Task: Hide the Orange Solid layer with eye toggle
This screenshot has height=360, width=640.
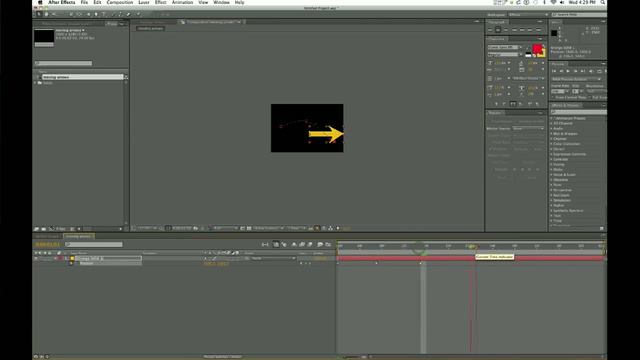Action: (36, 258)
